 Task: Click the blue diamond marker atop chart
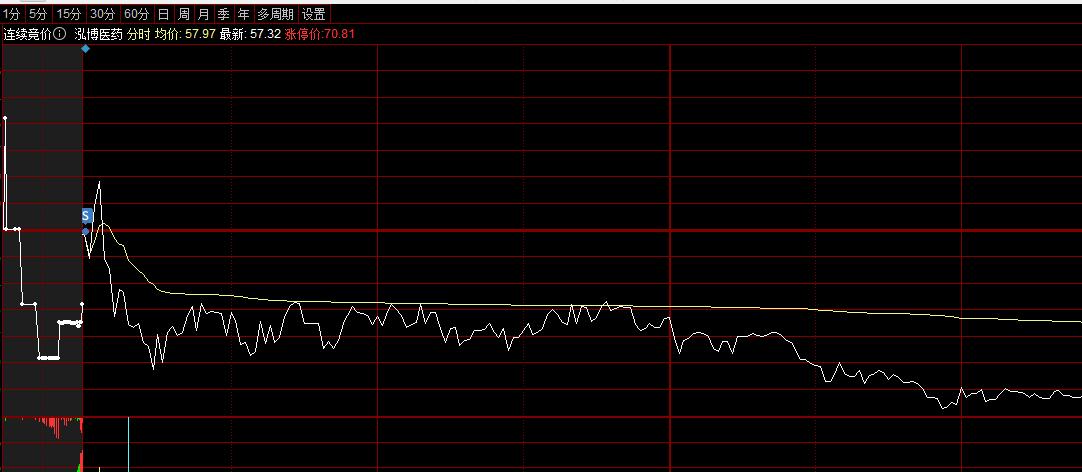pos(86,48)
